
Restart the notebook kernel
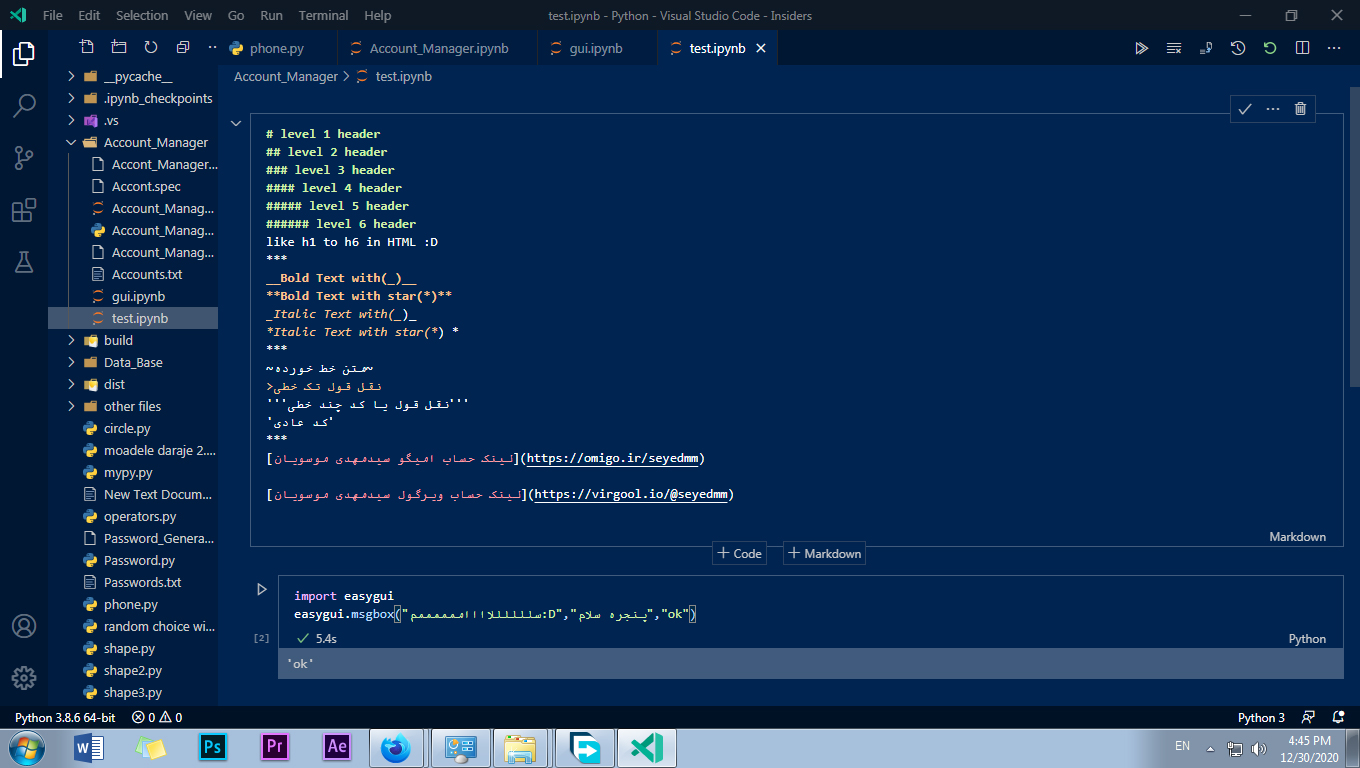point(1270,48)
